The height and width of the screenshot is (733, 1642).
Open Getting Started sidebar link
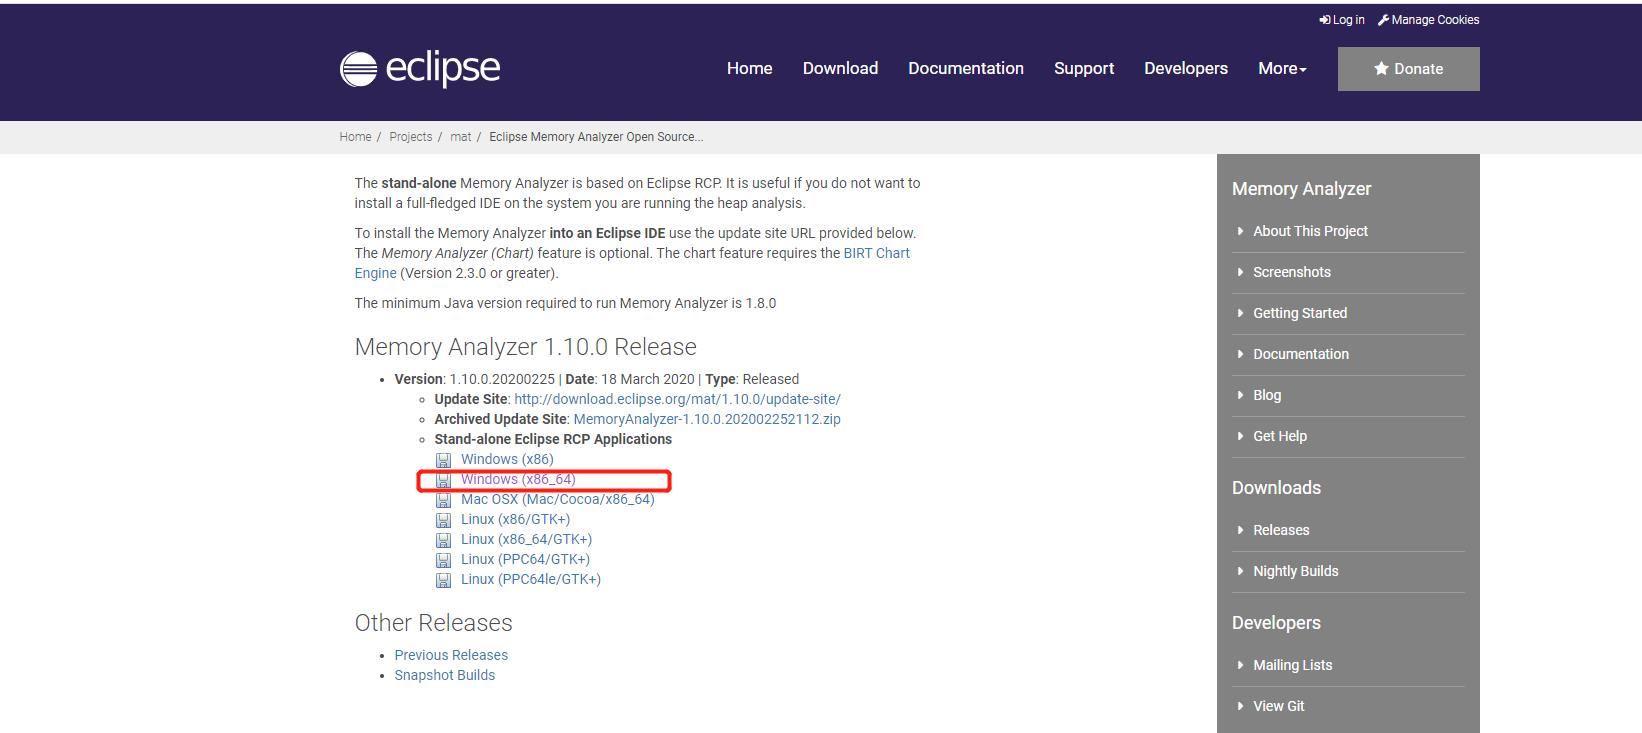(x=1300, y=313)
